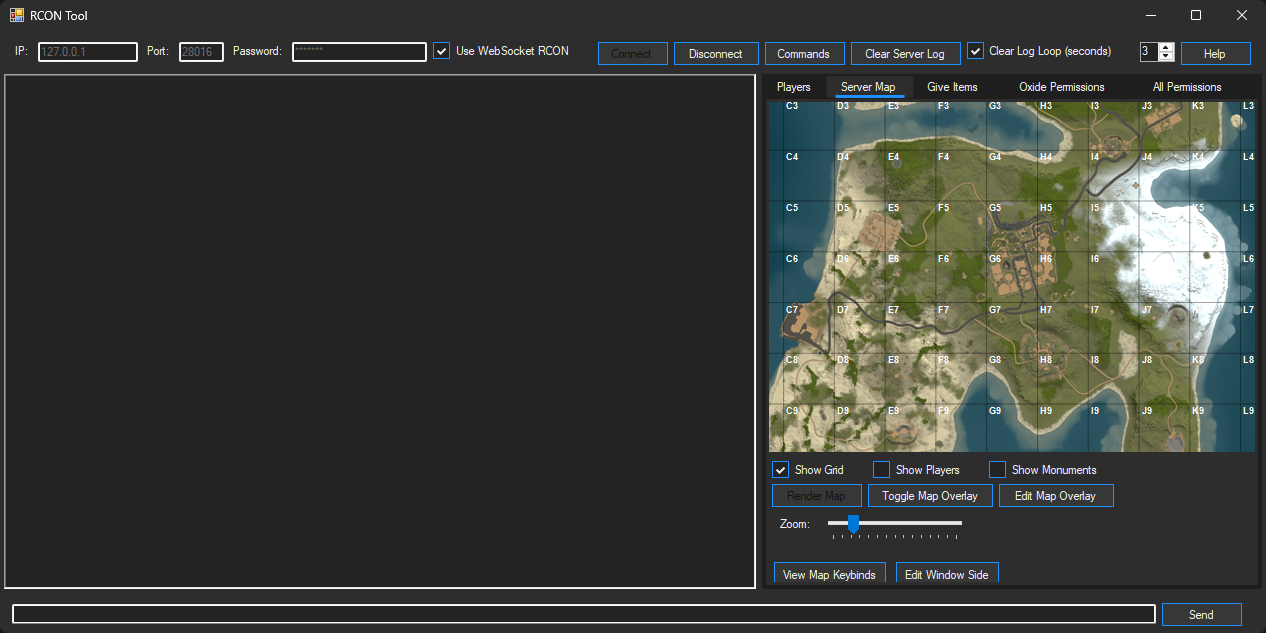Uncheck the Show Grid checkbox
The image size is (1266, 633).
[x=781, y=470]
